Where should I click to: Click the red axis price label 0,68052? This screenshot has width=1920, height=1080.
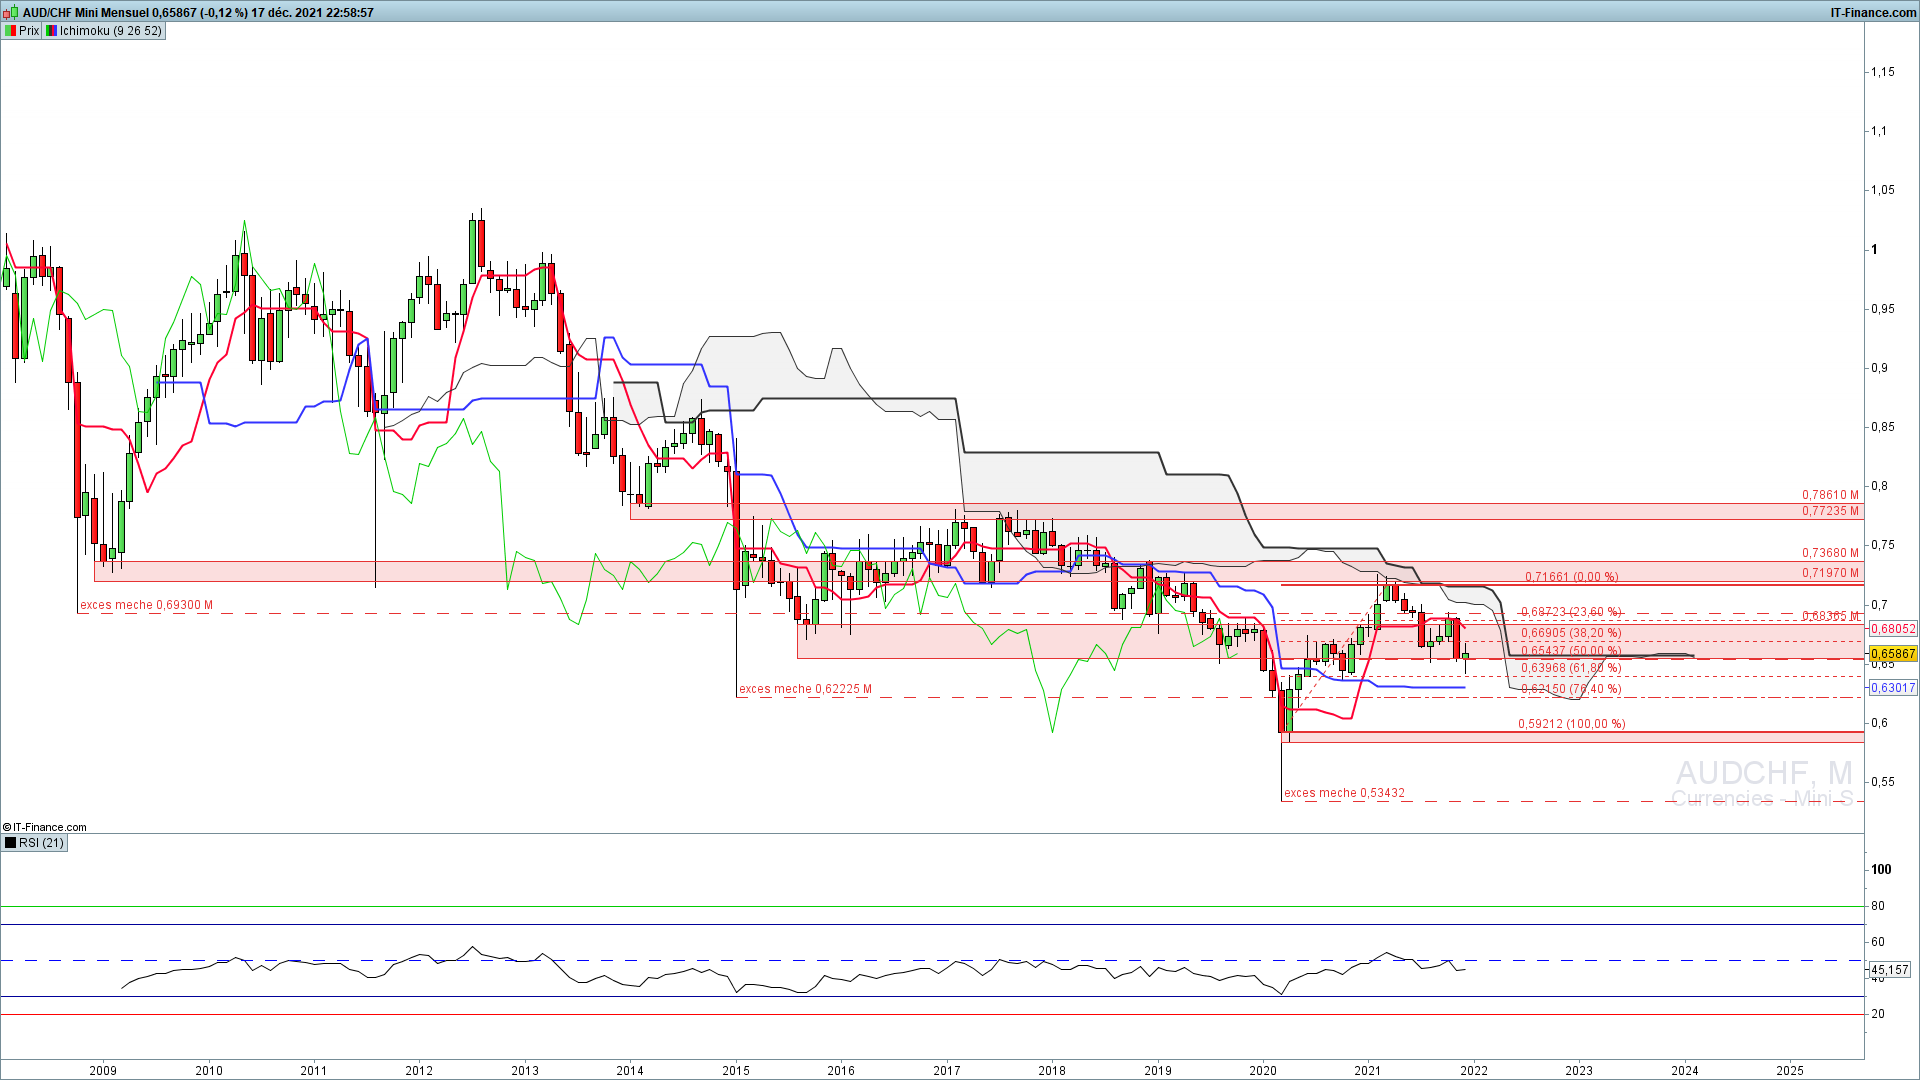tap(1893, 629)
